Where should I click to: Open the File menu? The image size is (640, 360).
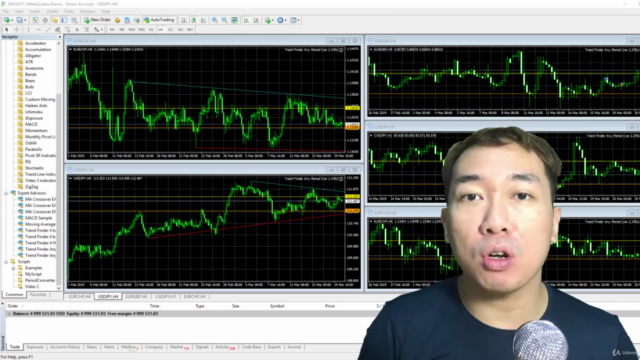6,11
